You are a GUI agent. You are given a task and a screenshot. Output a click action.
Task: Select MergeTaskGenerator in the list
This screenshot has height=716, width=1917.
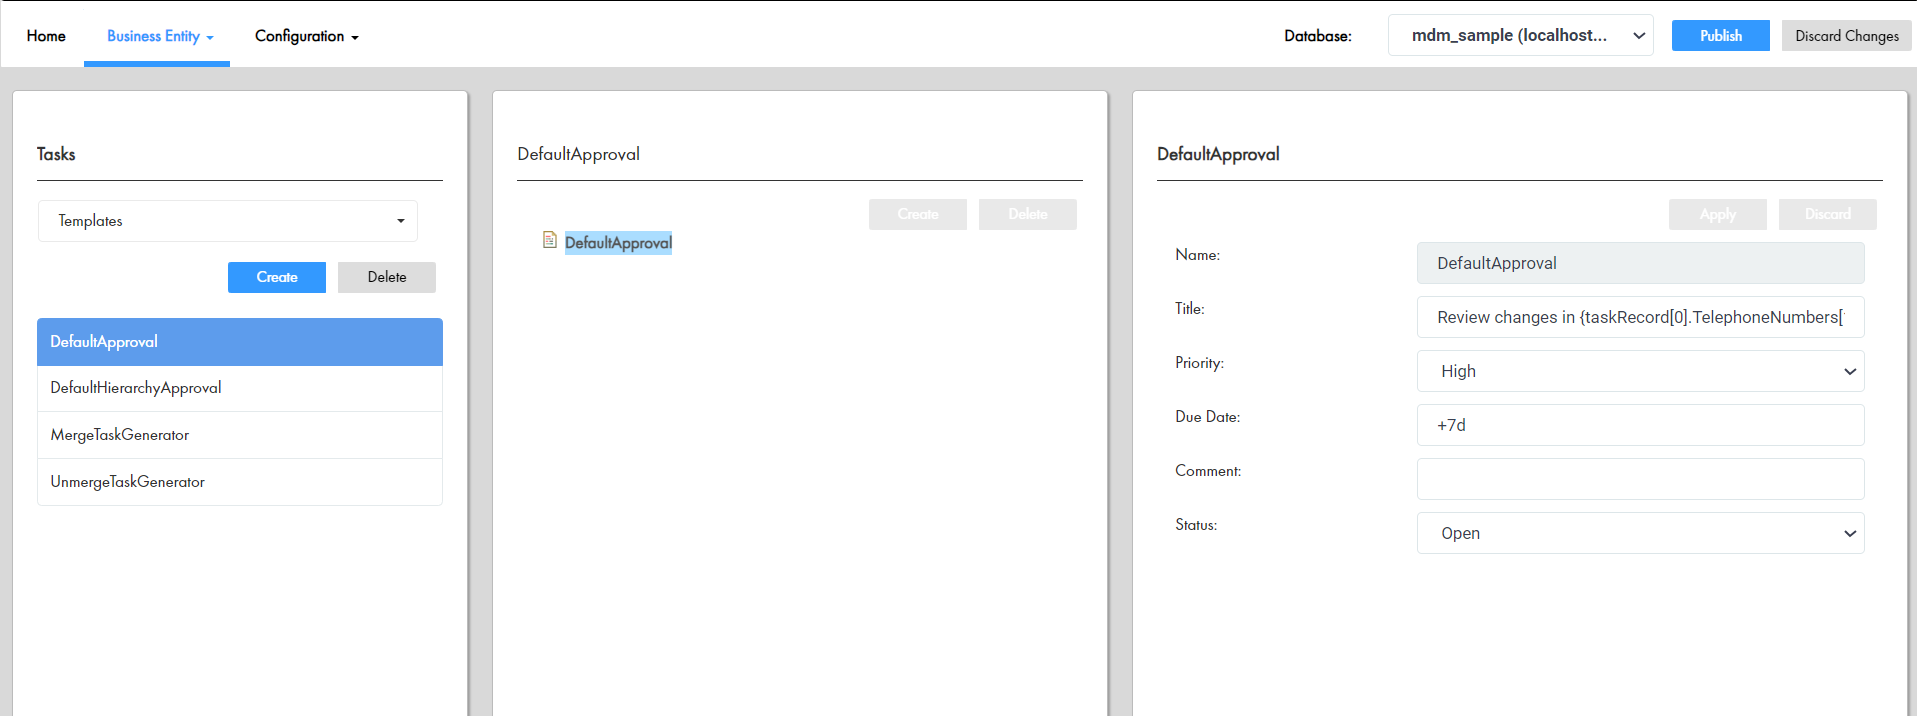[x=240, y=435]
